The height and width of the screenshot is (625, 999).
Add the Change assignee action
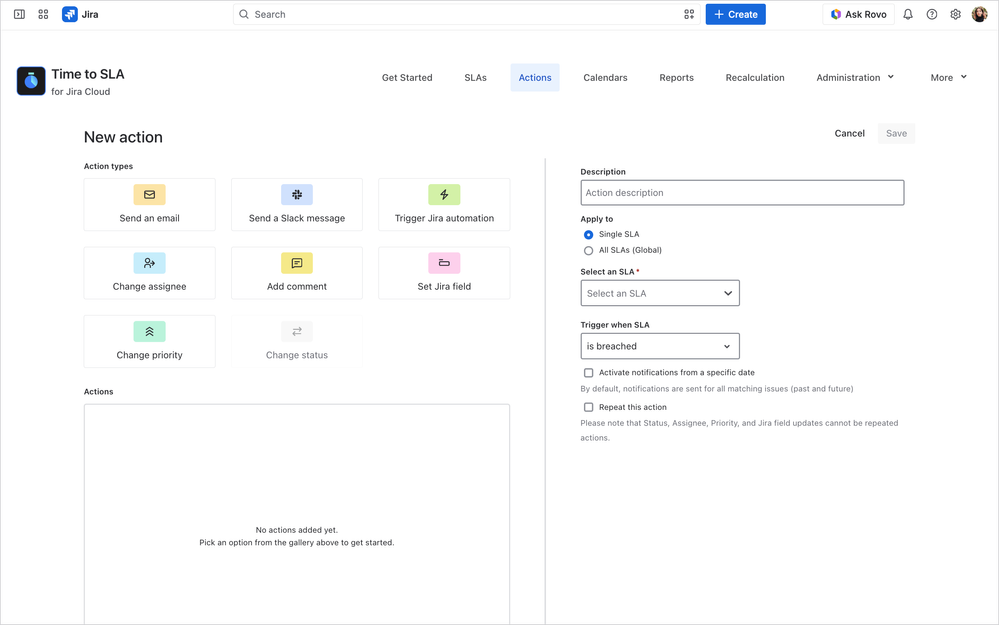tap(150, 273)
